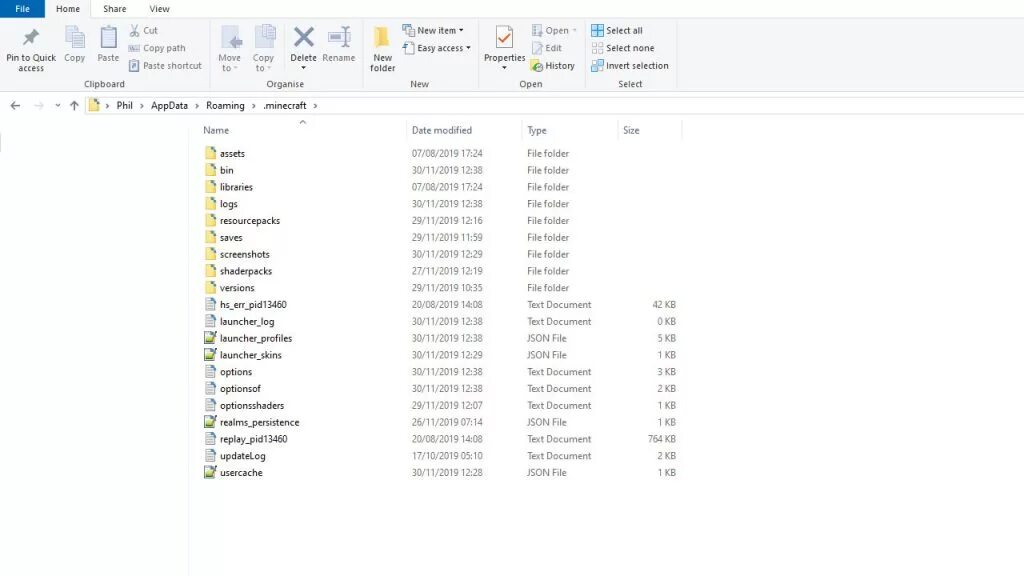The image size is (1024, 576).
Task: Go up one folder level
Action: tap(74, 105)
